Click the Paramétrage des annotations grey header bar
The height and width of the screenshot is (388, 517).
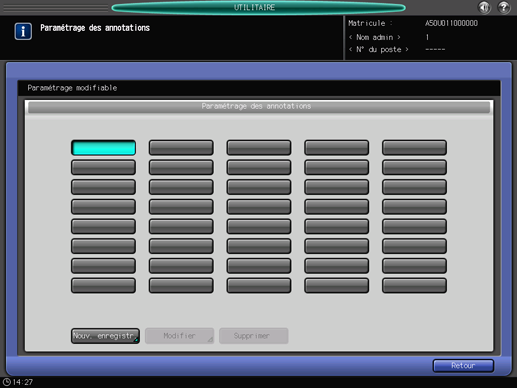259,107
